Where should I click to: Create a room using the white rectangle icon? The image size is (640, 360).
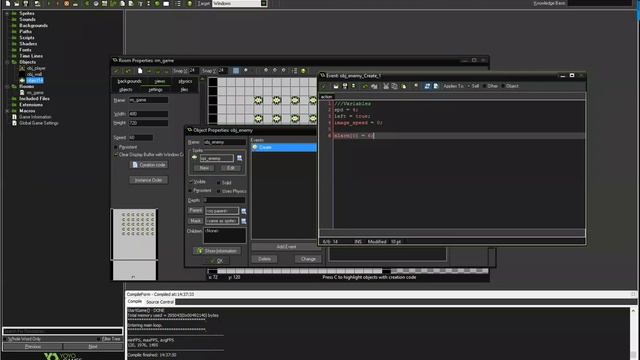pyautogui.click(x=166, y=4)
